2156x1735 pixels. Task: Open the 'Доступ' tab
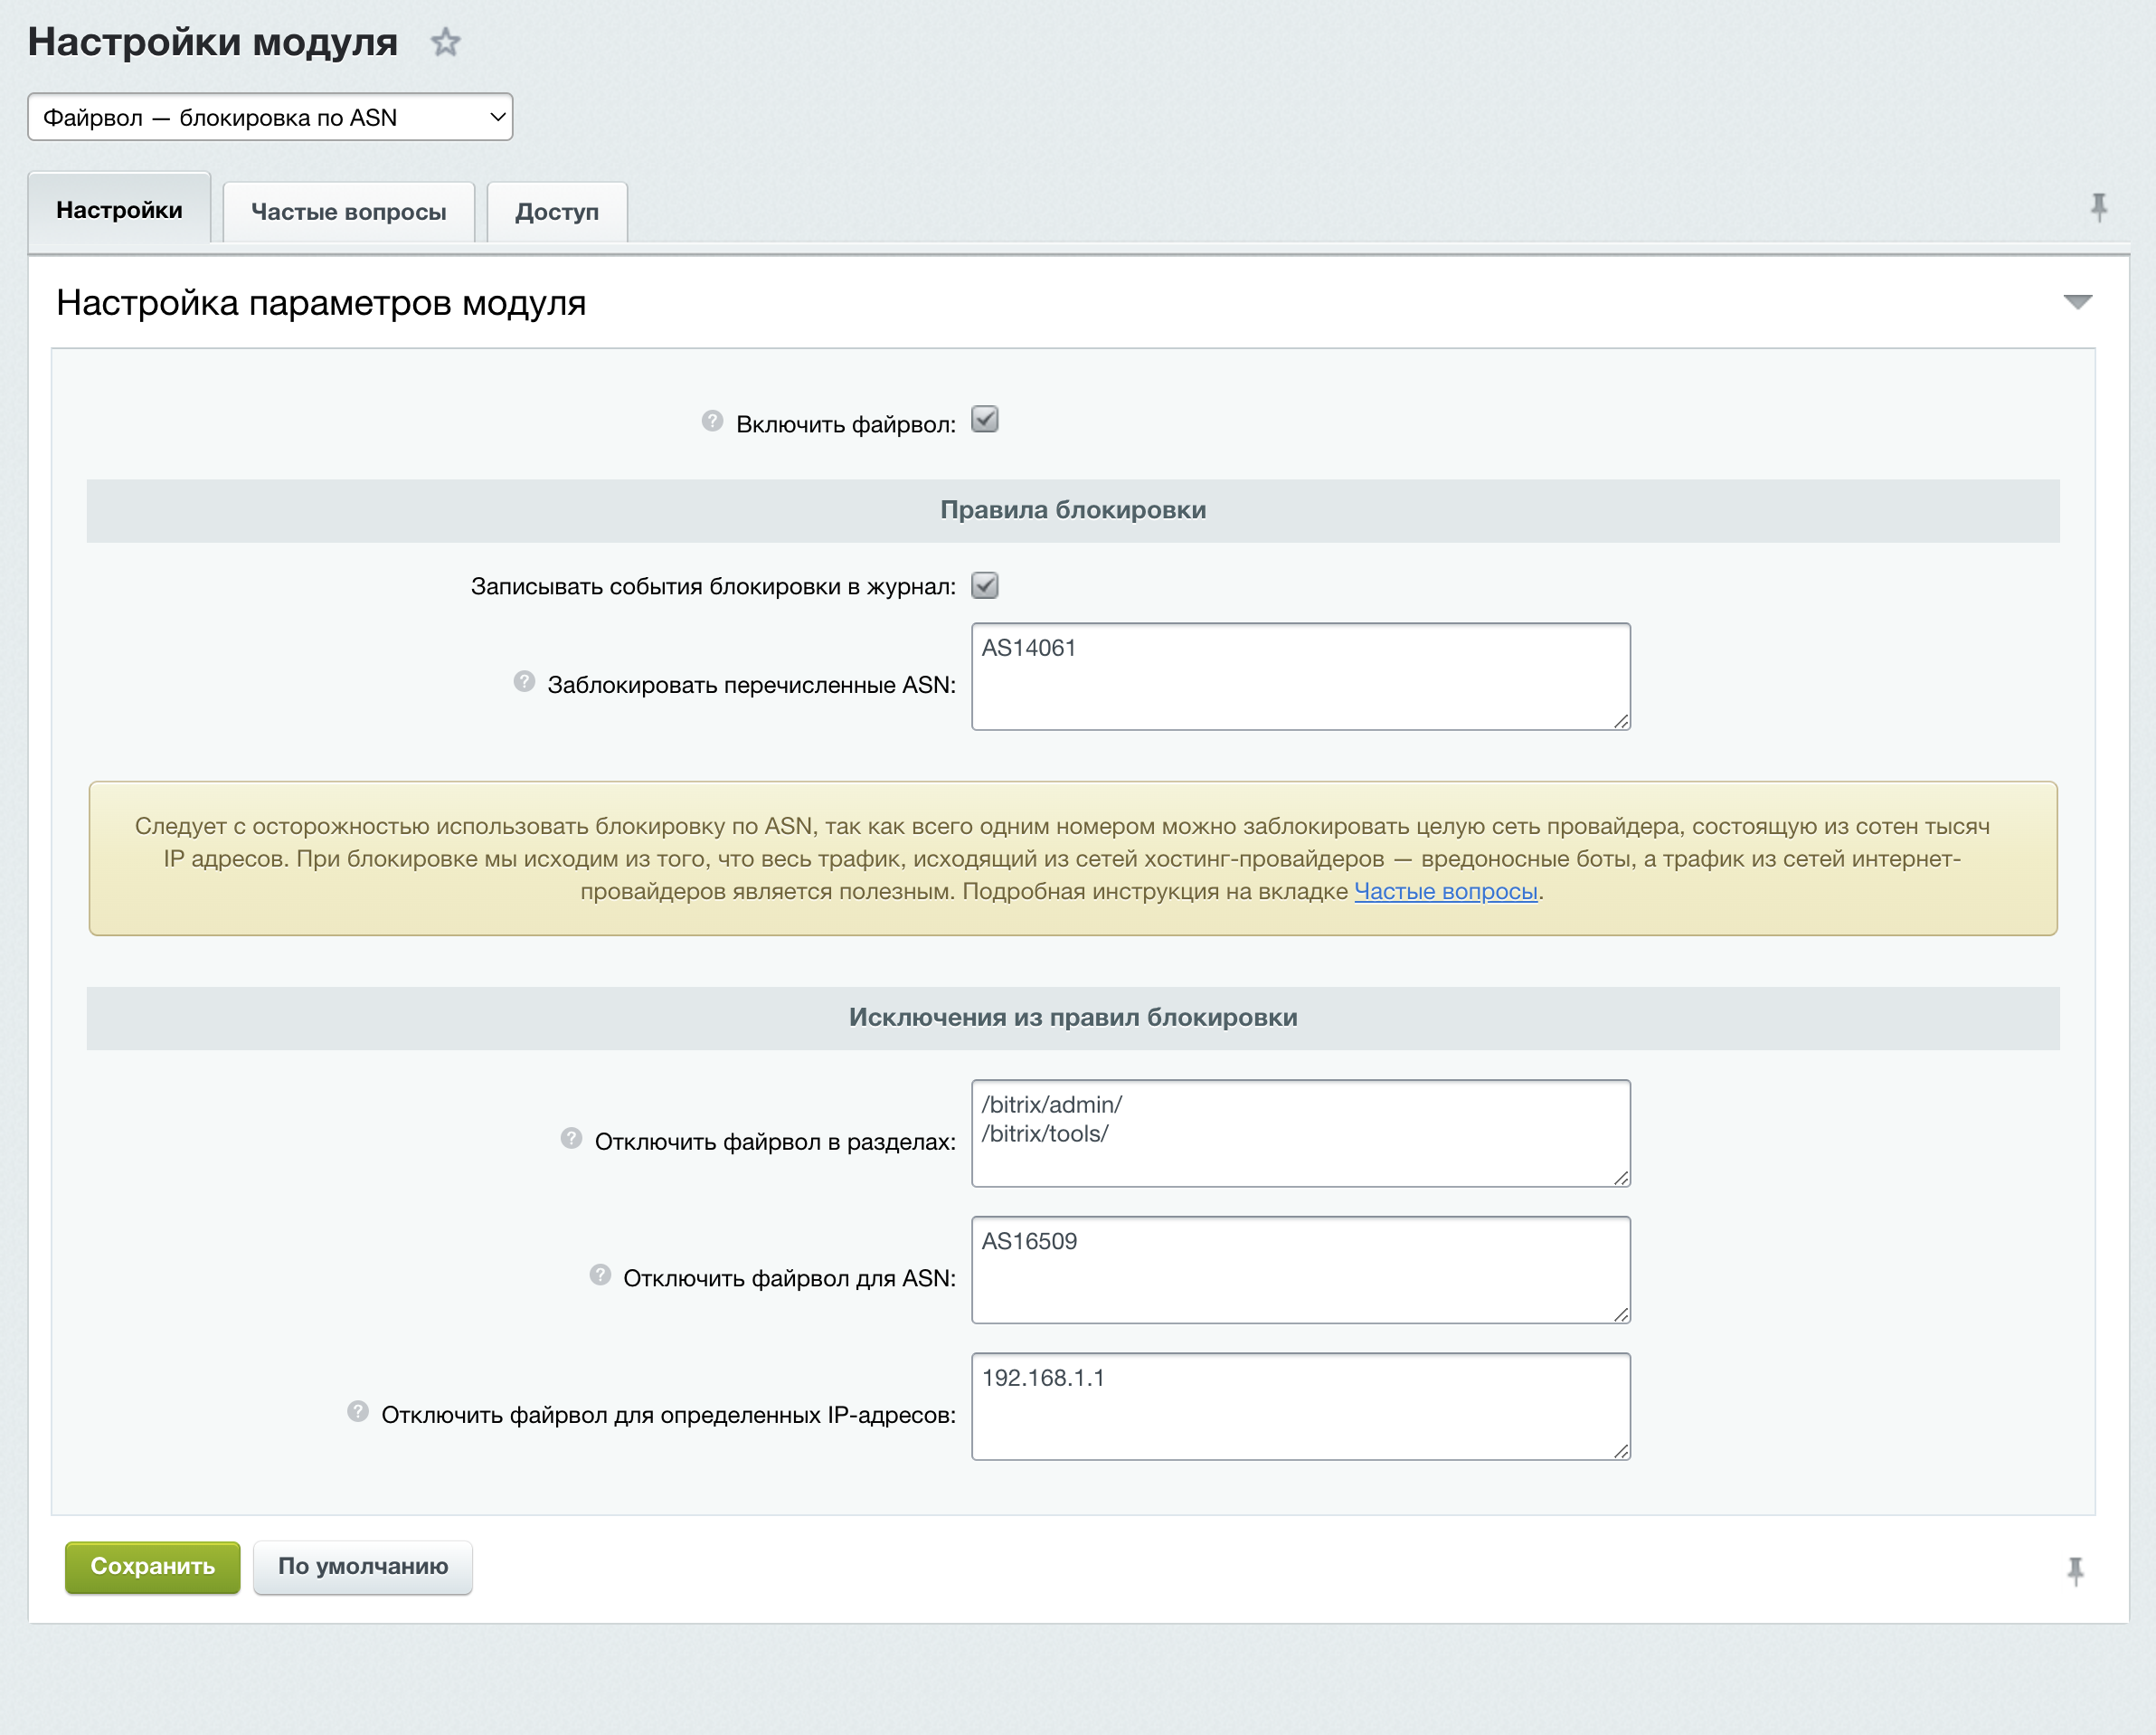(x=557, y=212)
